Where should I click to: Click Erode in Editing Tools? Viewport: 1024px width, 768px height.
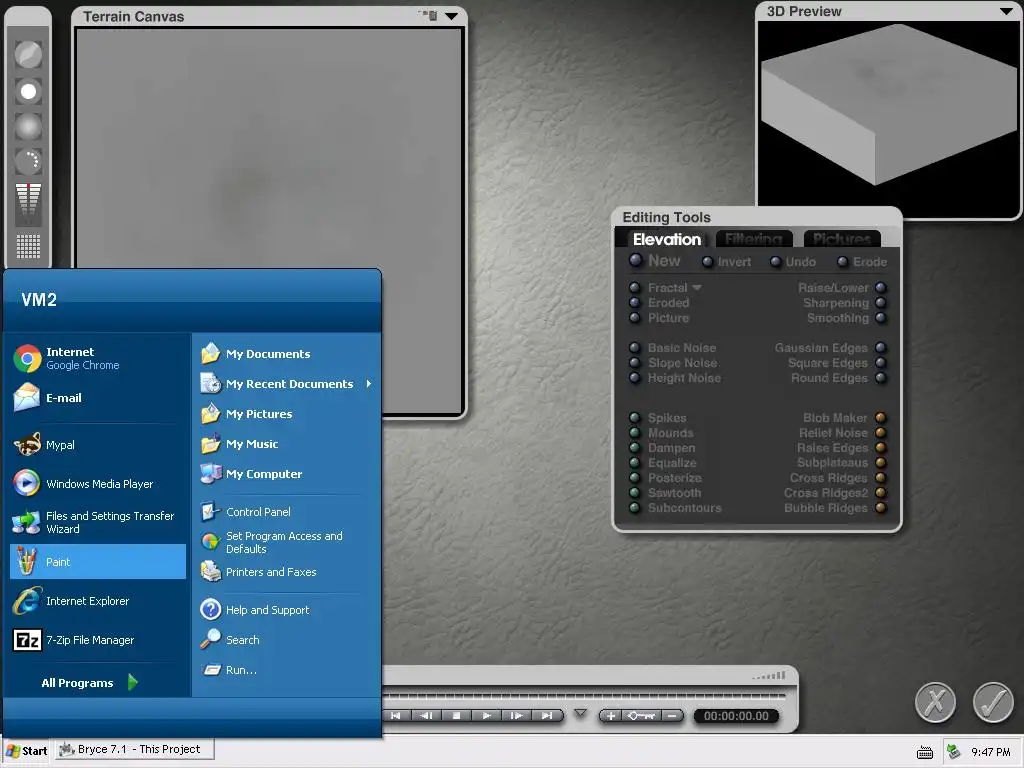(x=862, y=262)
